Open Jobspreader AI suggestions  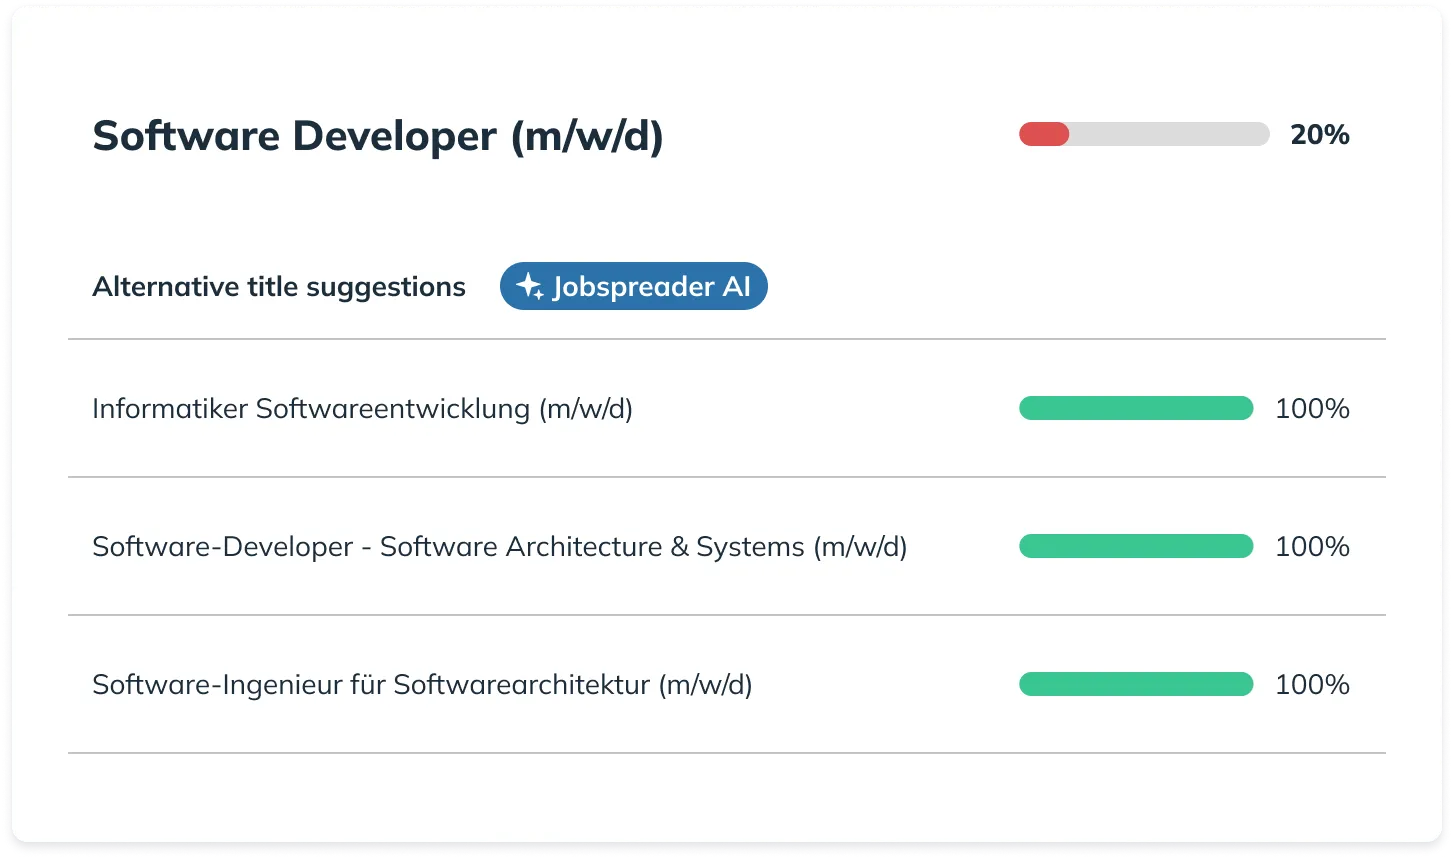[x=633, y=286]
